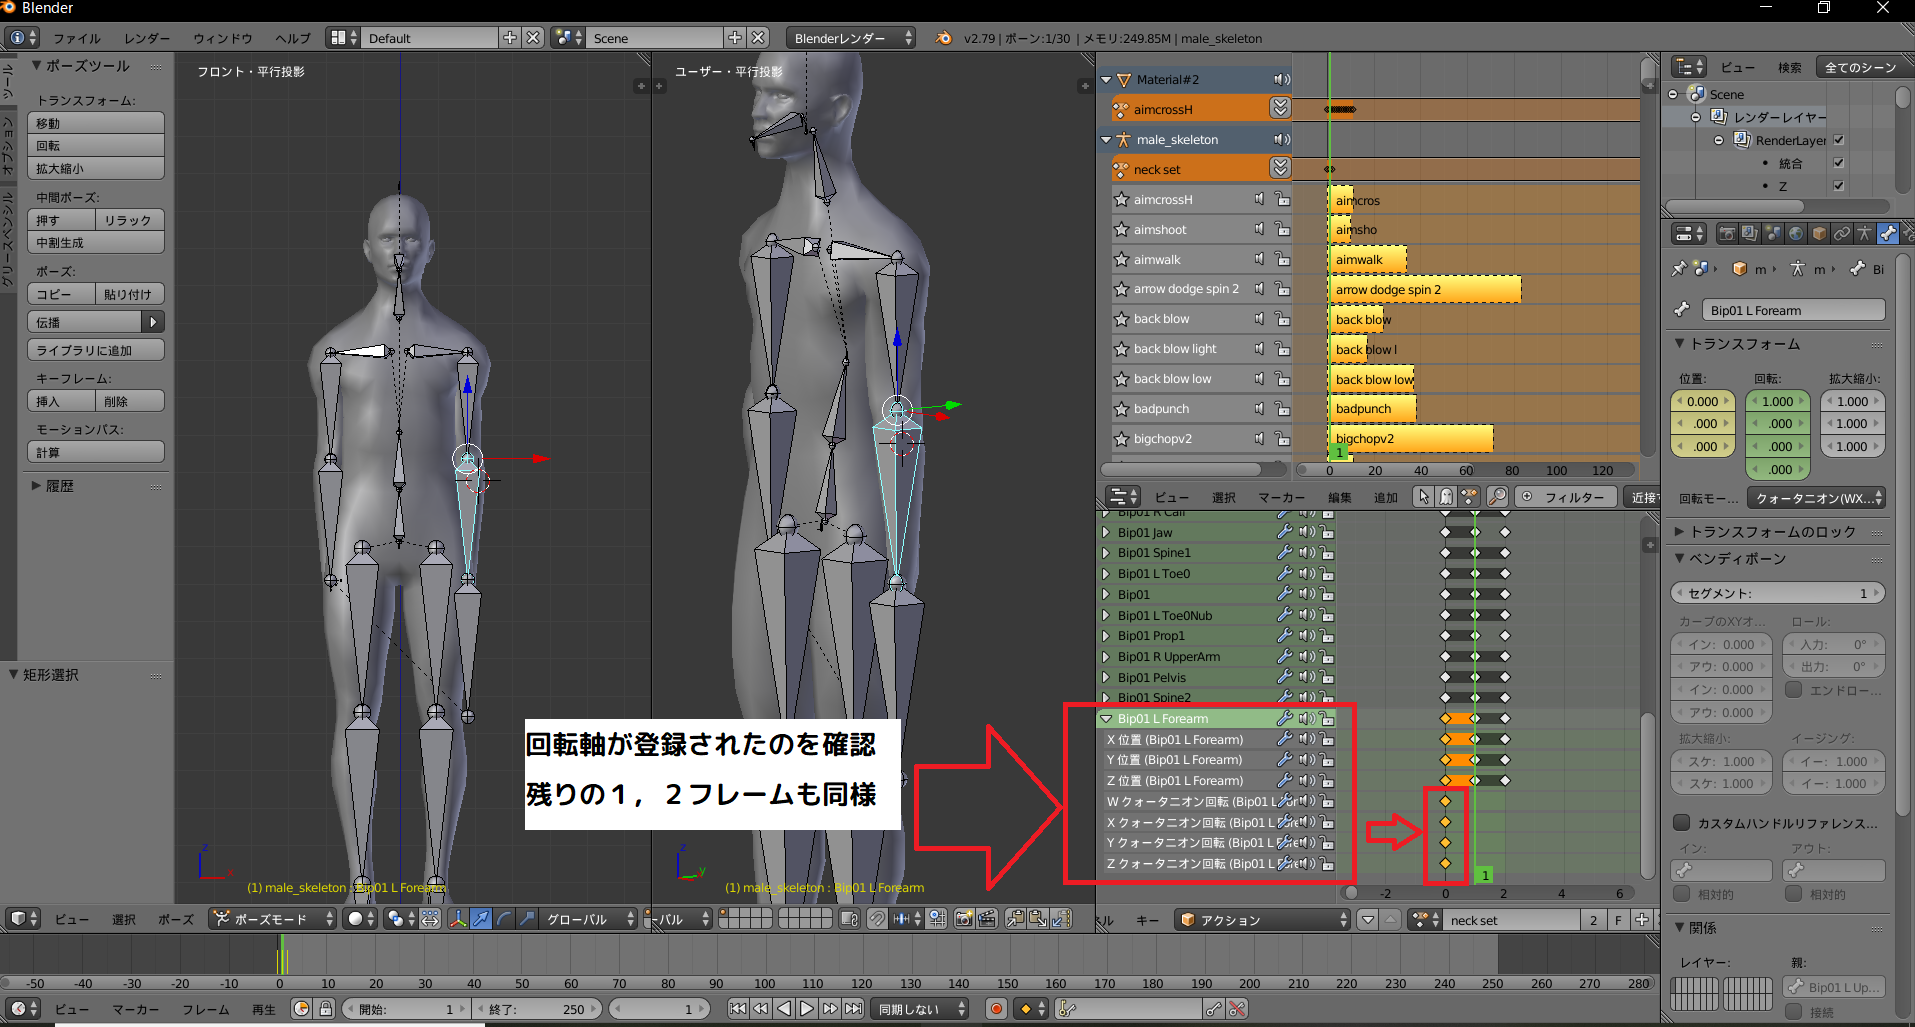1915x1027 pixels.
Task: Open the マーカー menu in dope sheet header
Action: [x=1282, y=498]
